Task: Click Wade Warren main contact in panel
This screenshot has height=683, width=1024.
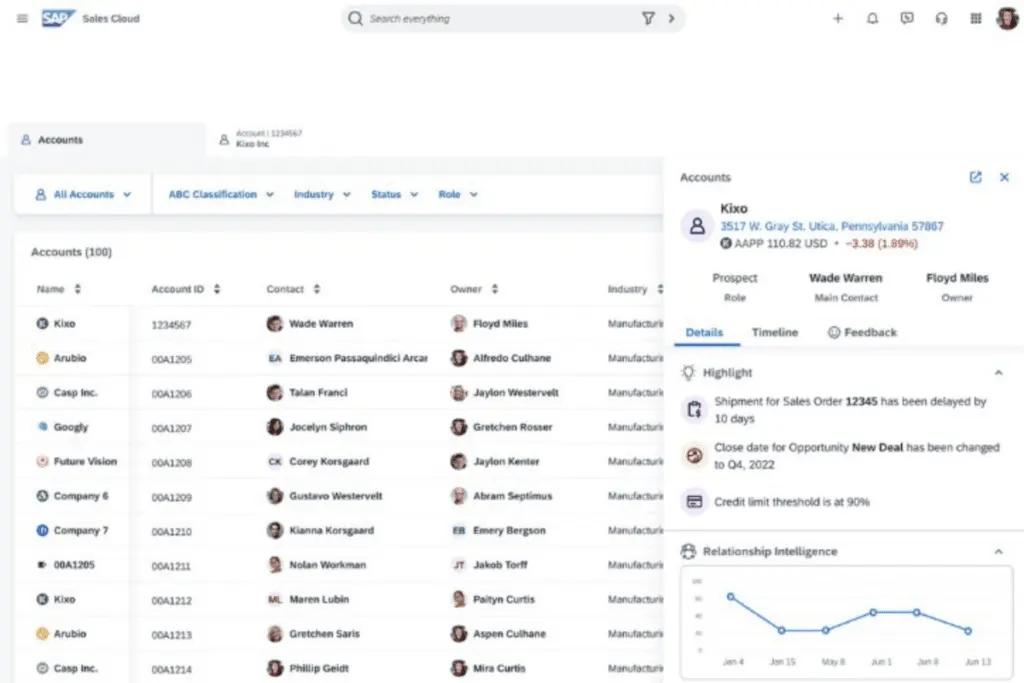Action: pos(846,278)
